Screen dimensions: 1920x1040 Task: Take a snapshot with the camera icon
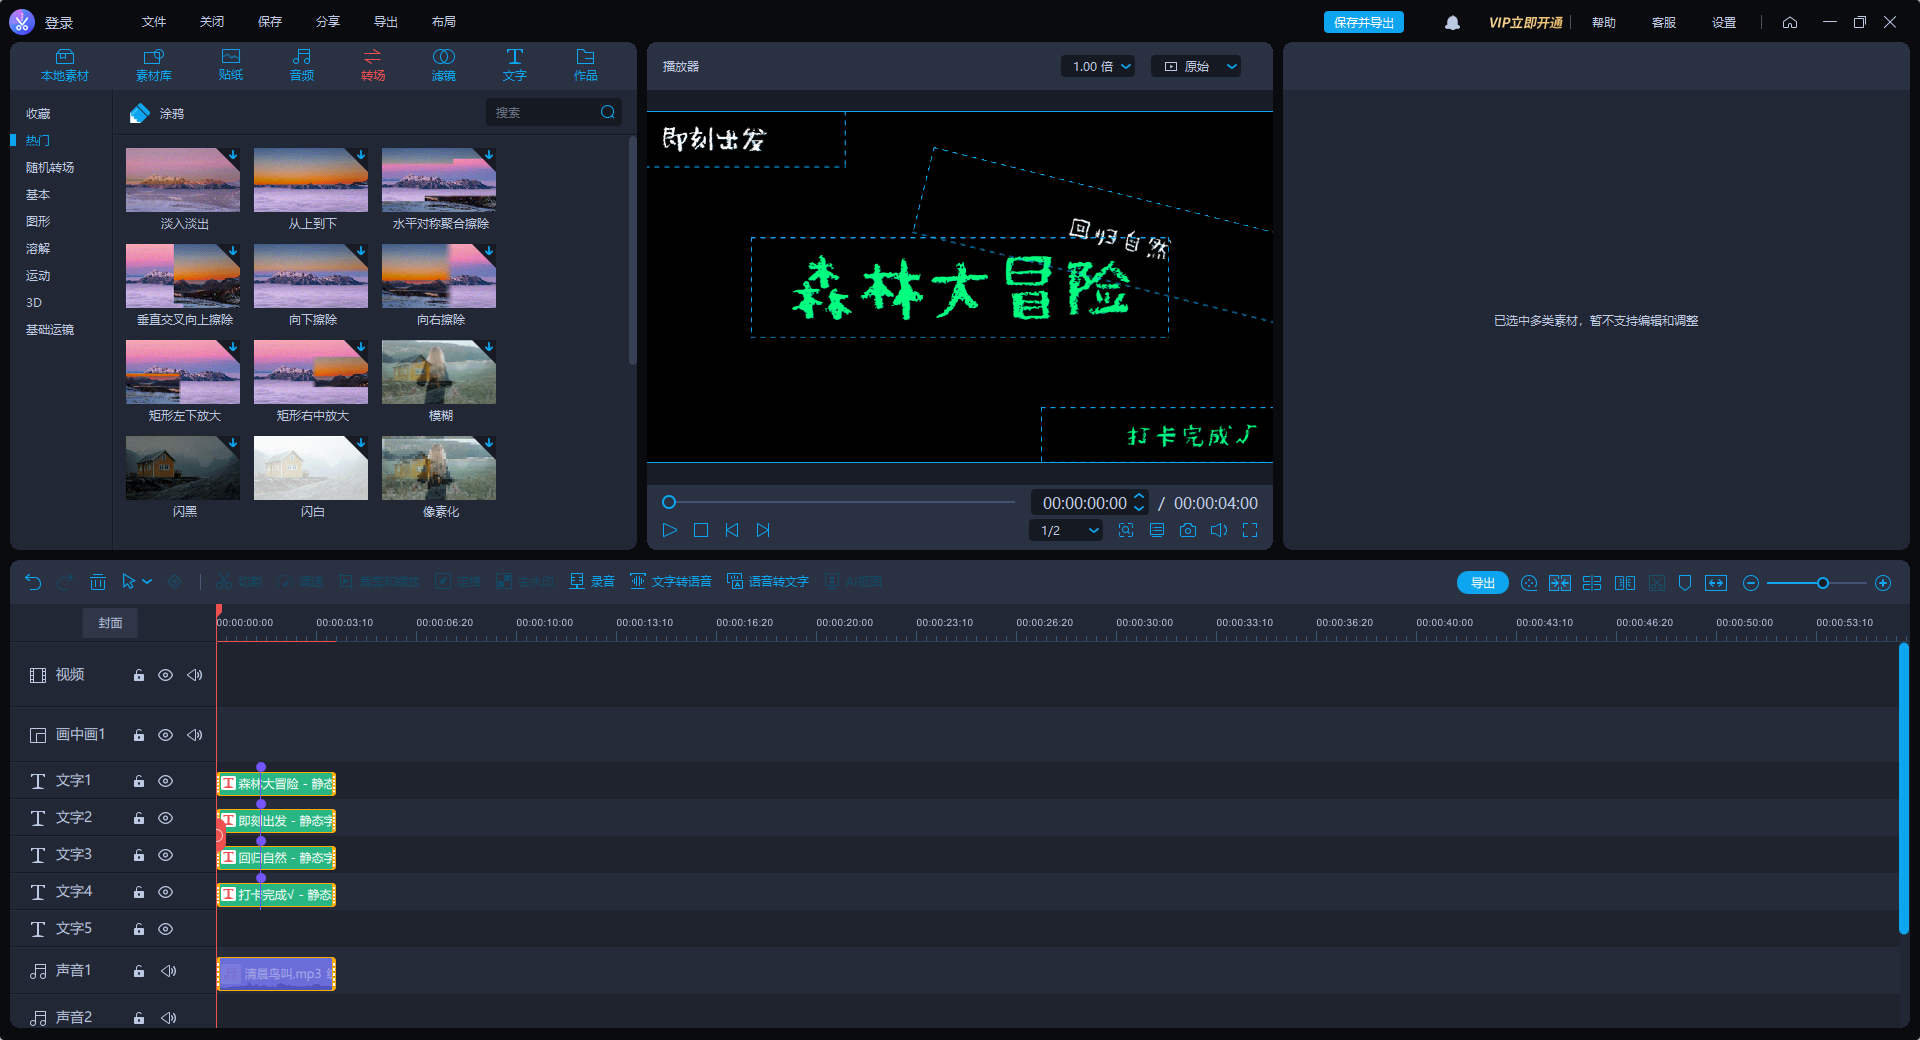click(1187, 530)
